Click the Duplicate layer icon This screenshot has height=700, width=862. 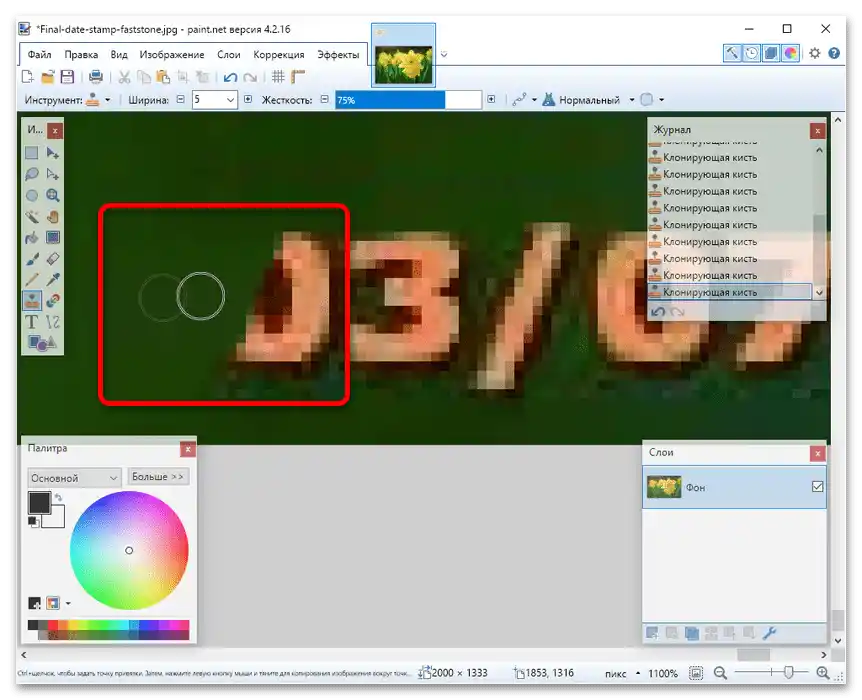click(692, 633)
